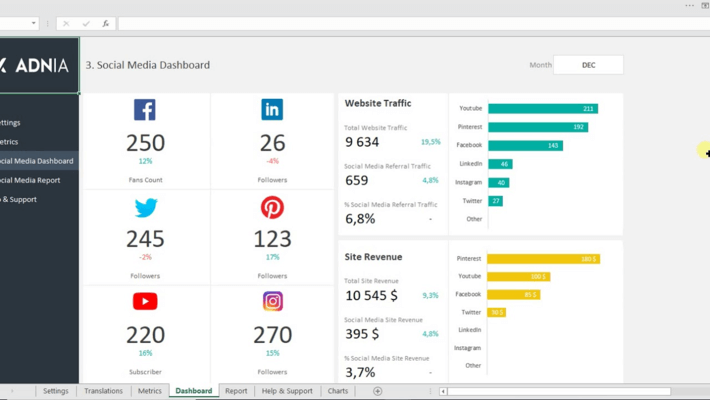Click the horizontal scrollbar at bottom
The width and height of the screenshot is (710, 400).
560,391
